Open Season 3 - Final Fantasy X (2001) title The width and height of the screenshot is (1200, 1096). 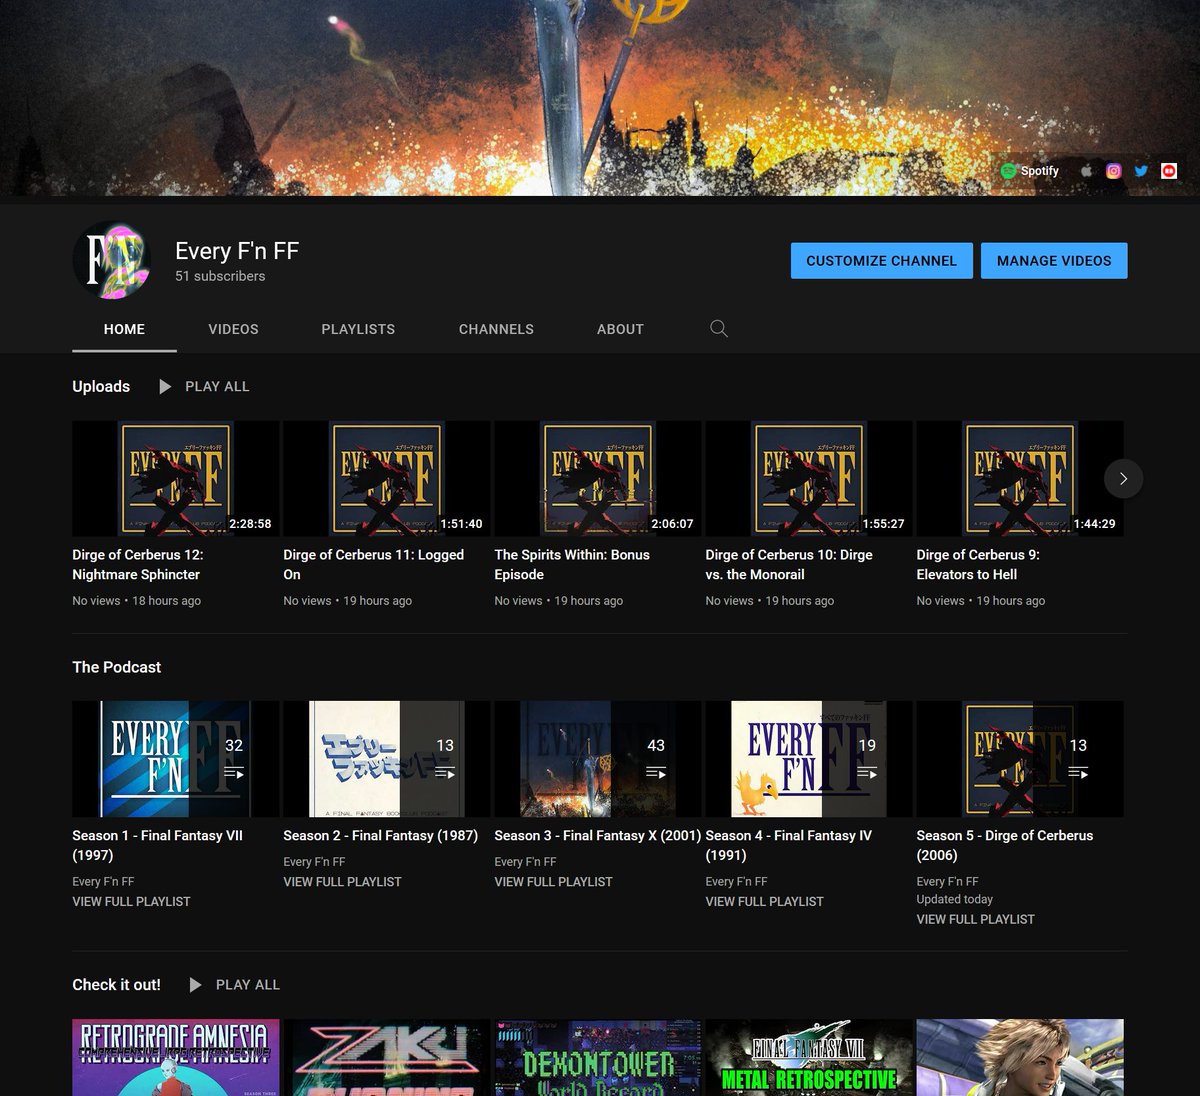pyautogui.click(x=597, y=835)
